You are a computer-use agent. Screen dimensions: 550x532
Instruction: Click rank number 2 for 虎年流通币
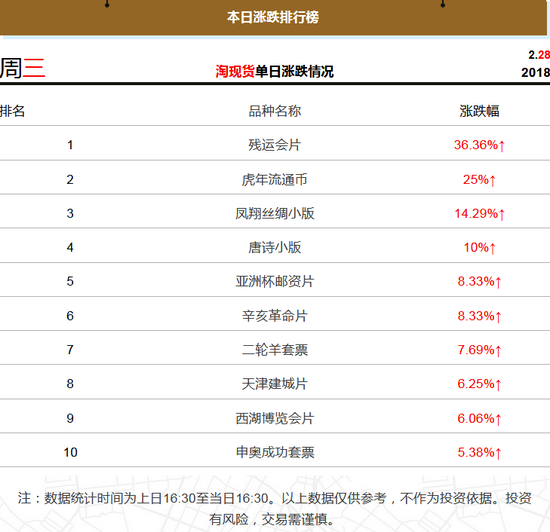[x=70, y=180]
